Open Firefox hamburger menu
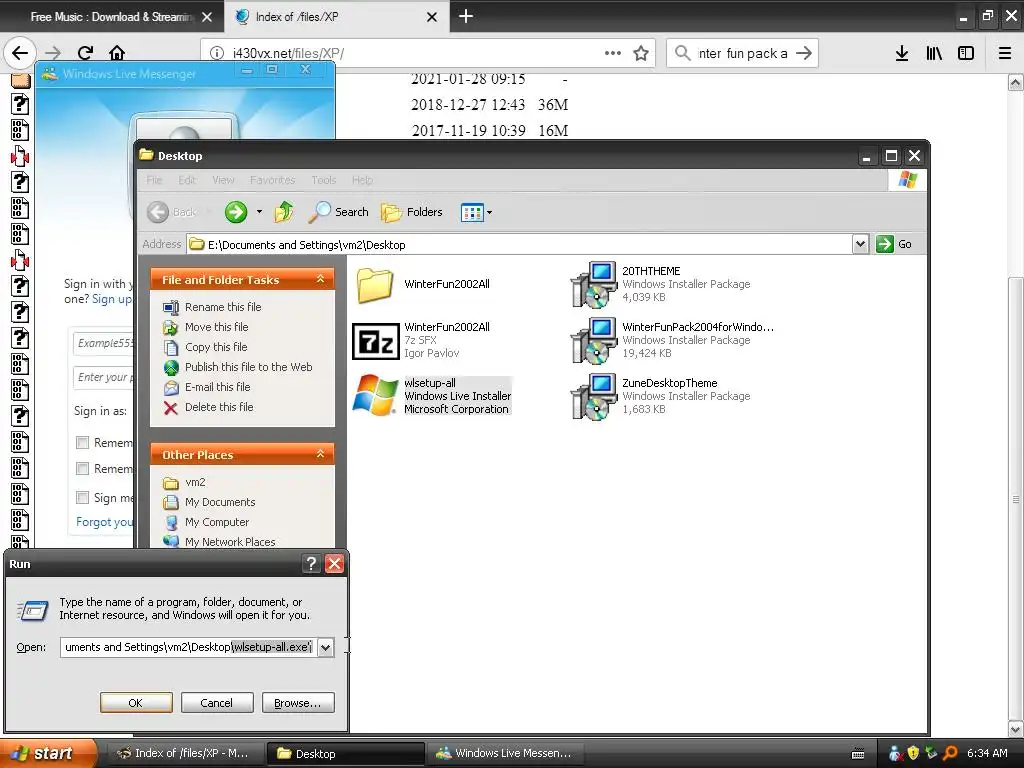 click(x=1005, y=53)
